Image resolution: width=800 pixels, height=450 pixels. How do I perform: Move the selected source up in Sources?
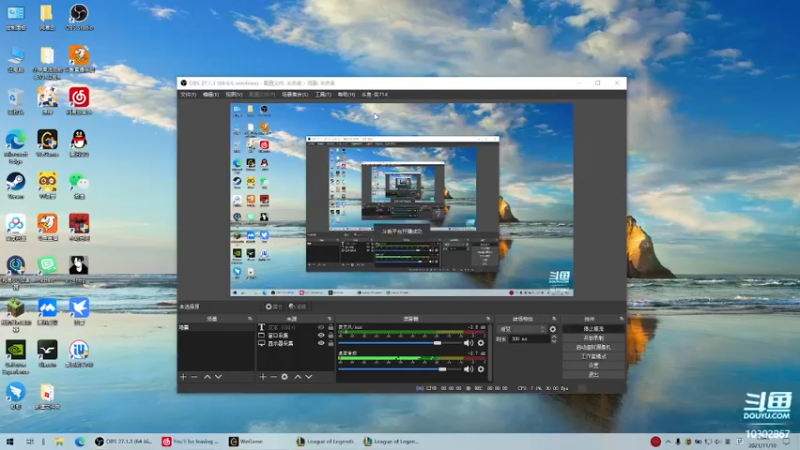pyautogui.click(x=297, y=377)
